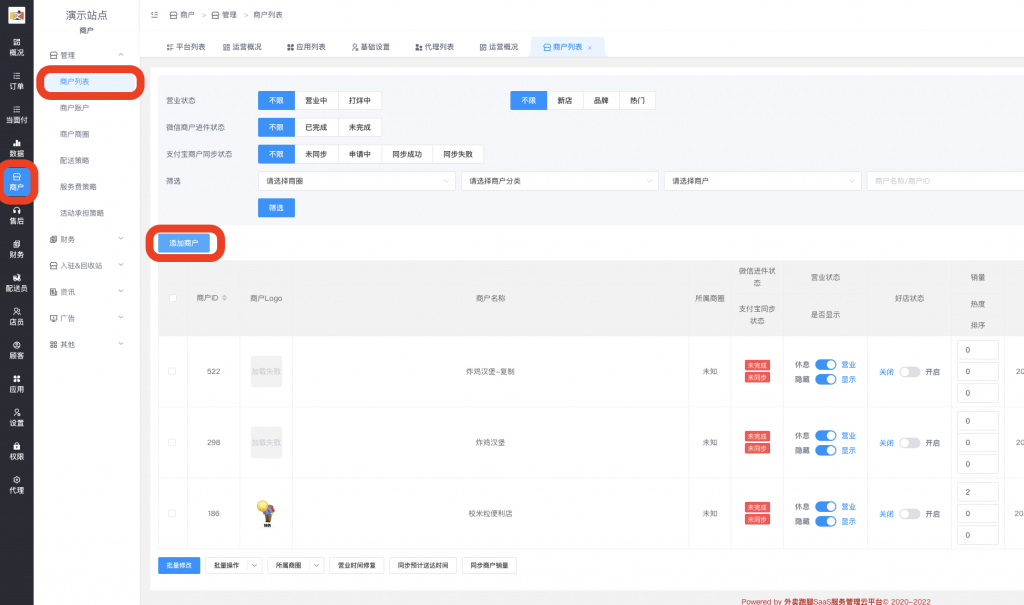Viewport: 1024px width, 605px height.
Task: Close the 商户列表 tab with its x icon
Action: pyautogui.click(x=590, y=48)
